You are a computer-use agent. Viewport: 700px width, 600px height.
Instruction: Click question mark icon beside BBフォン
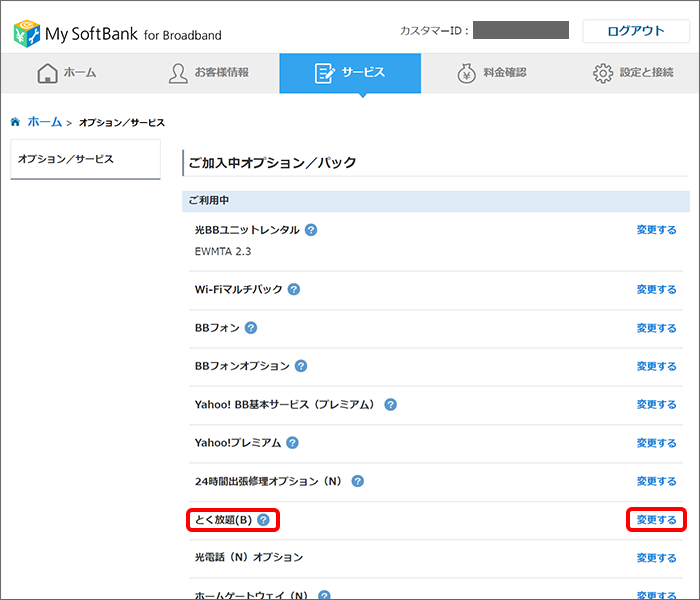point(251,328)
